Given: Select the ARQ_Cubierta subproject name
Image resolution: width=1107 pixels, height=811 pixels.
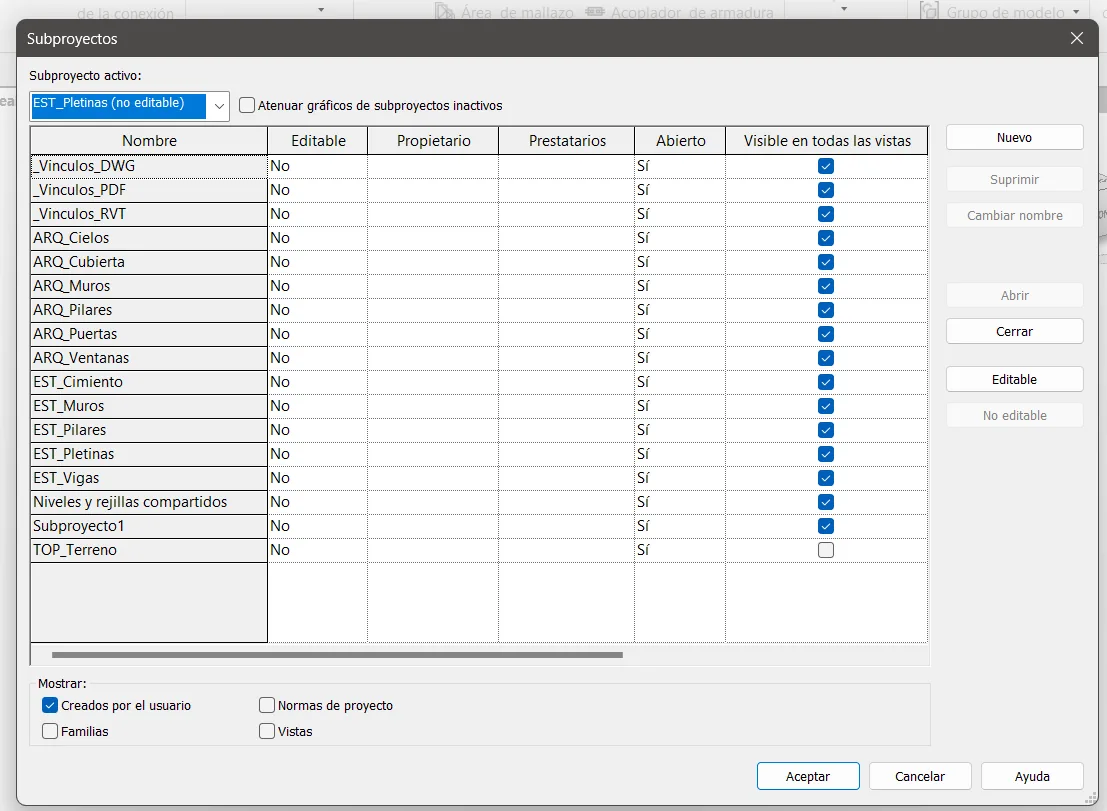Looking at the screenshot, I should click(149, 262).
